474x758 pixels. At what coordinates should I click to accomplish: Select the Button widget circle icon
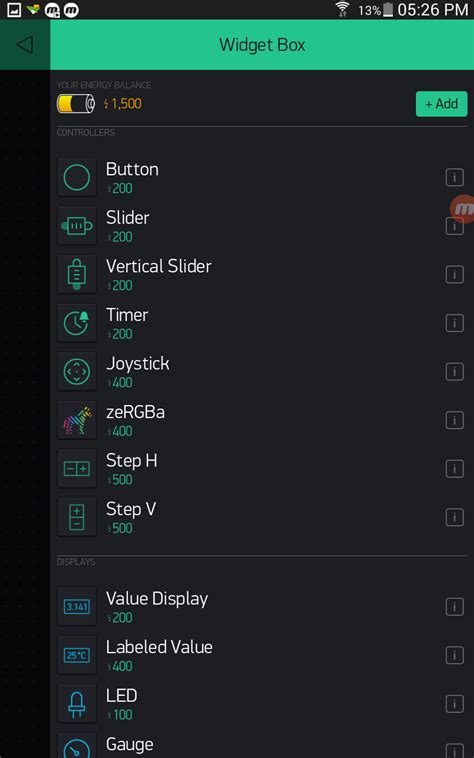[77, 177]
